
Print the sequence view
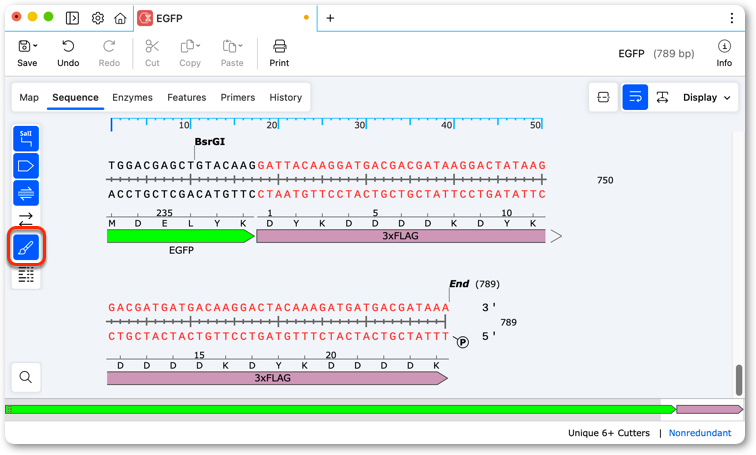pyautogui.click(x=279, y=53)
